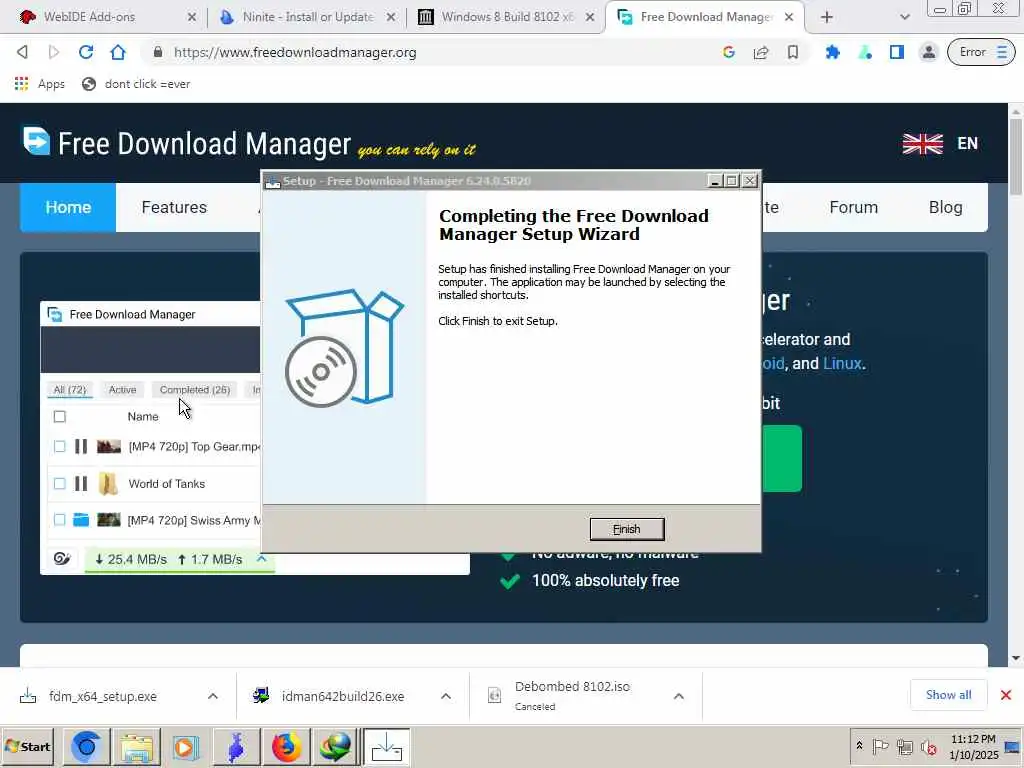Open the Features navigation item

tap(174, 207)
